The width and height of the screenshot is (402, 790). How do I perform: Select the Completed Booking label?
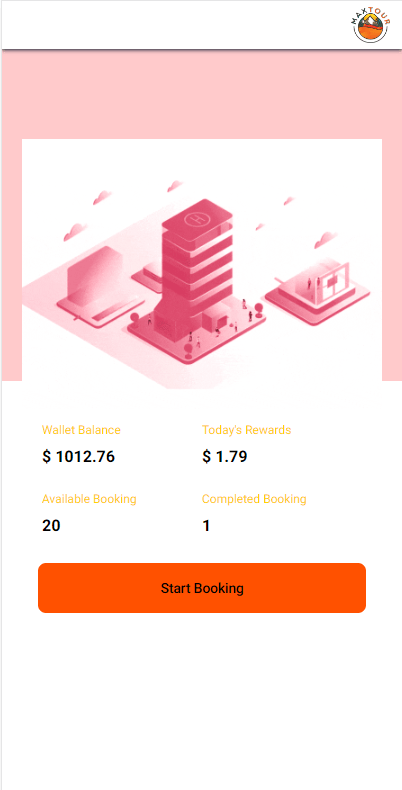pyautogui.click(x=254, y=499)
